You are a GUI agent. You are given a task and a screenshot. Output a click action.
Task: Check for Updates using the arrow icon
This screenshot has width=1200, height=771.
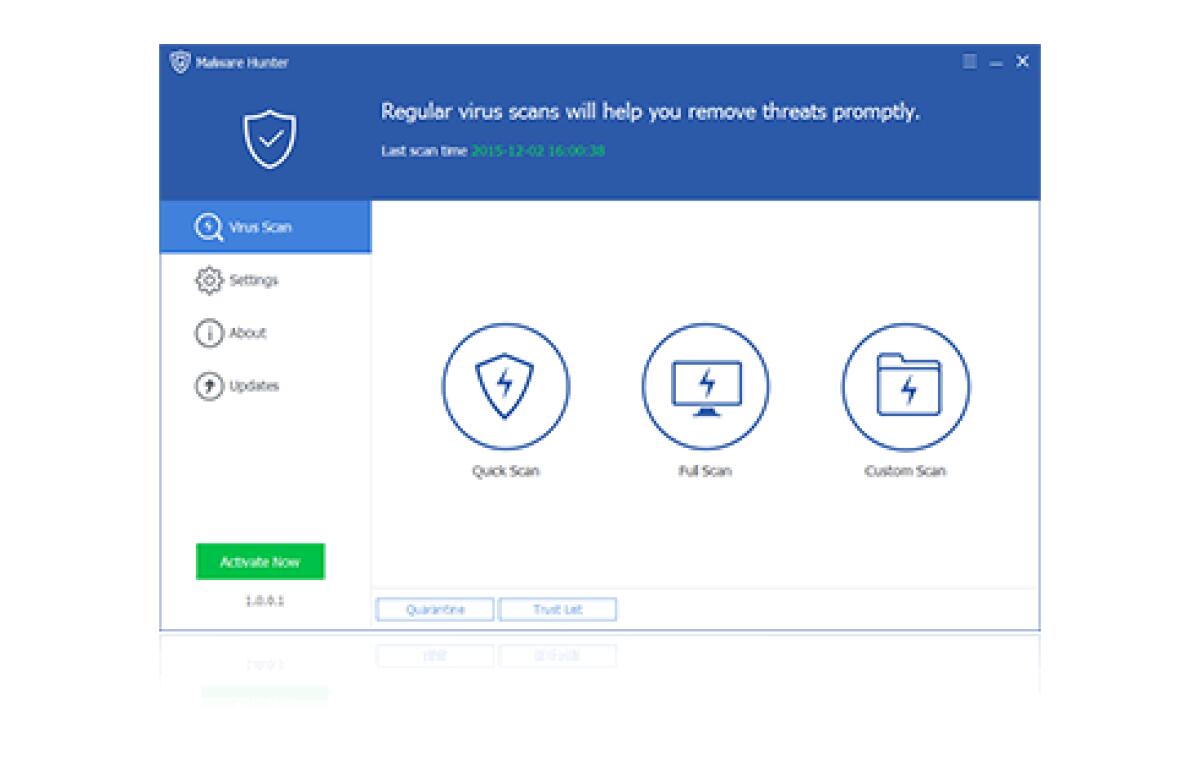(208, 385)
